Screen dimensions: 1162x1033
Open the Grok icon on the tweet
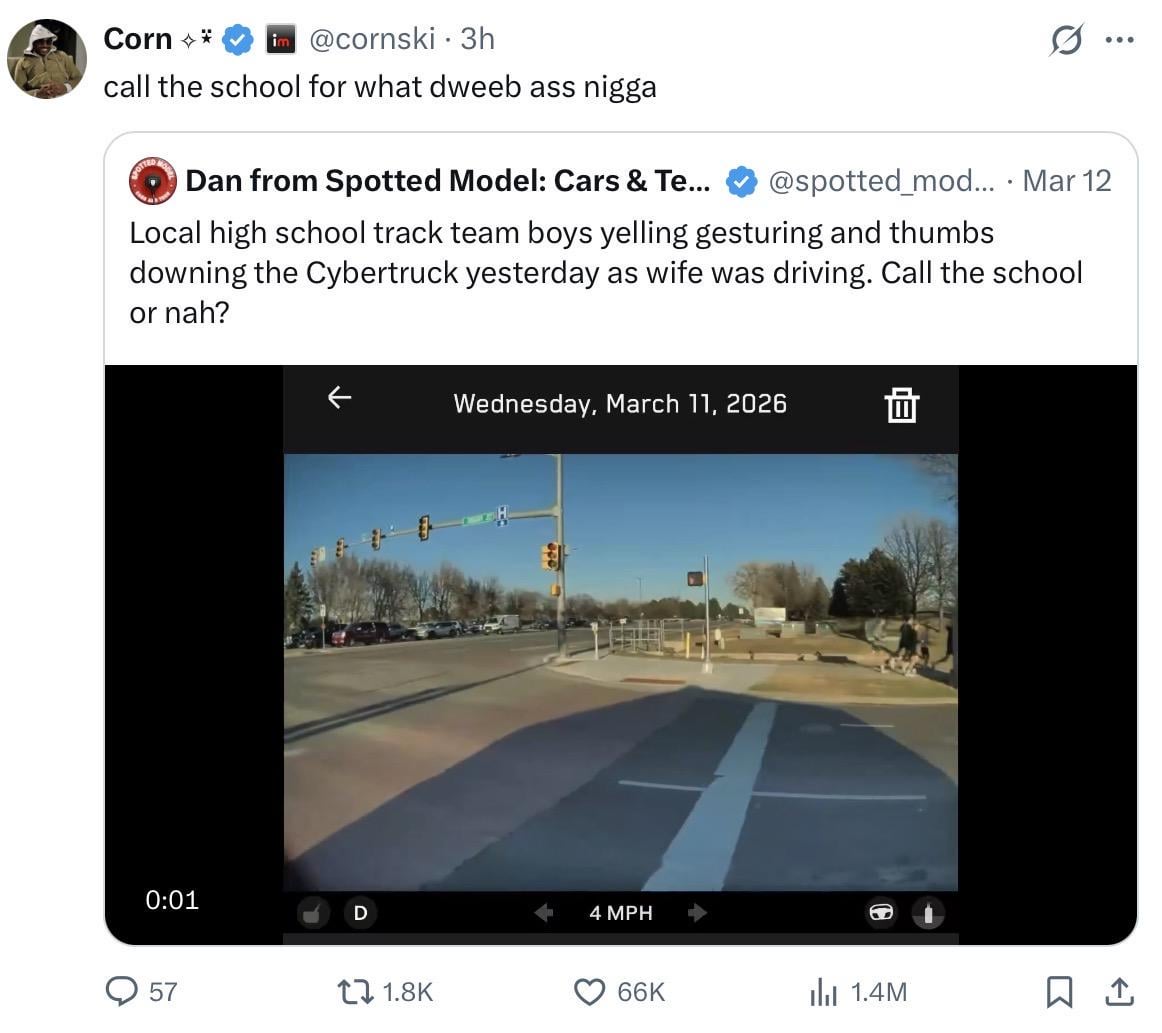coord(1067,41)
